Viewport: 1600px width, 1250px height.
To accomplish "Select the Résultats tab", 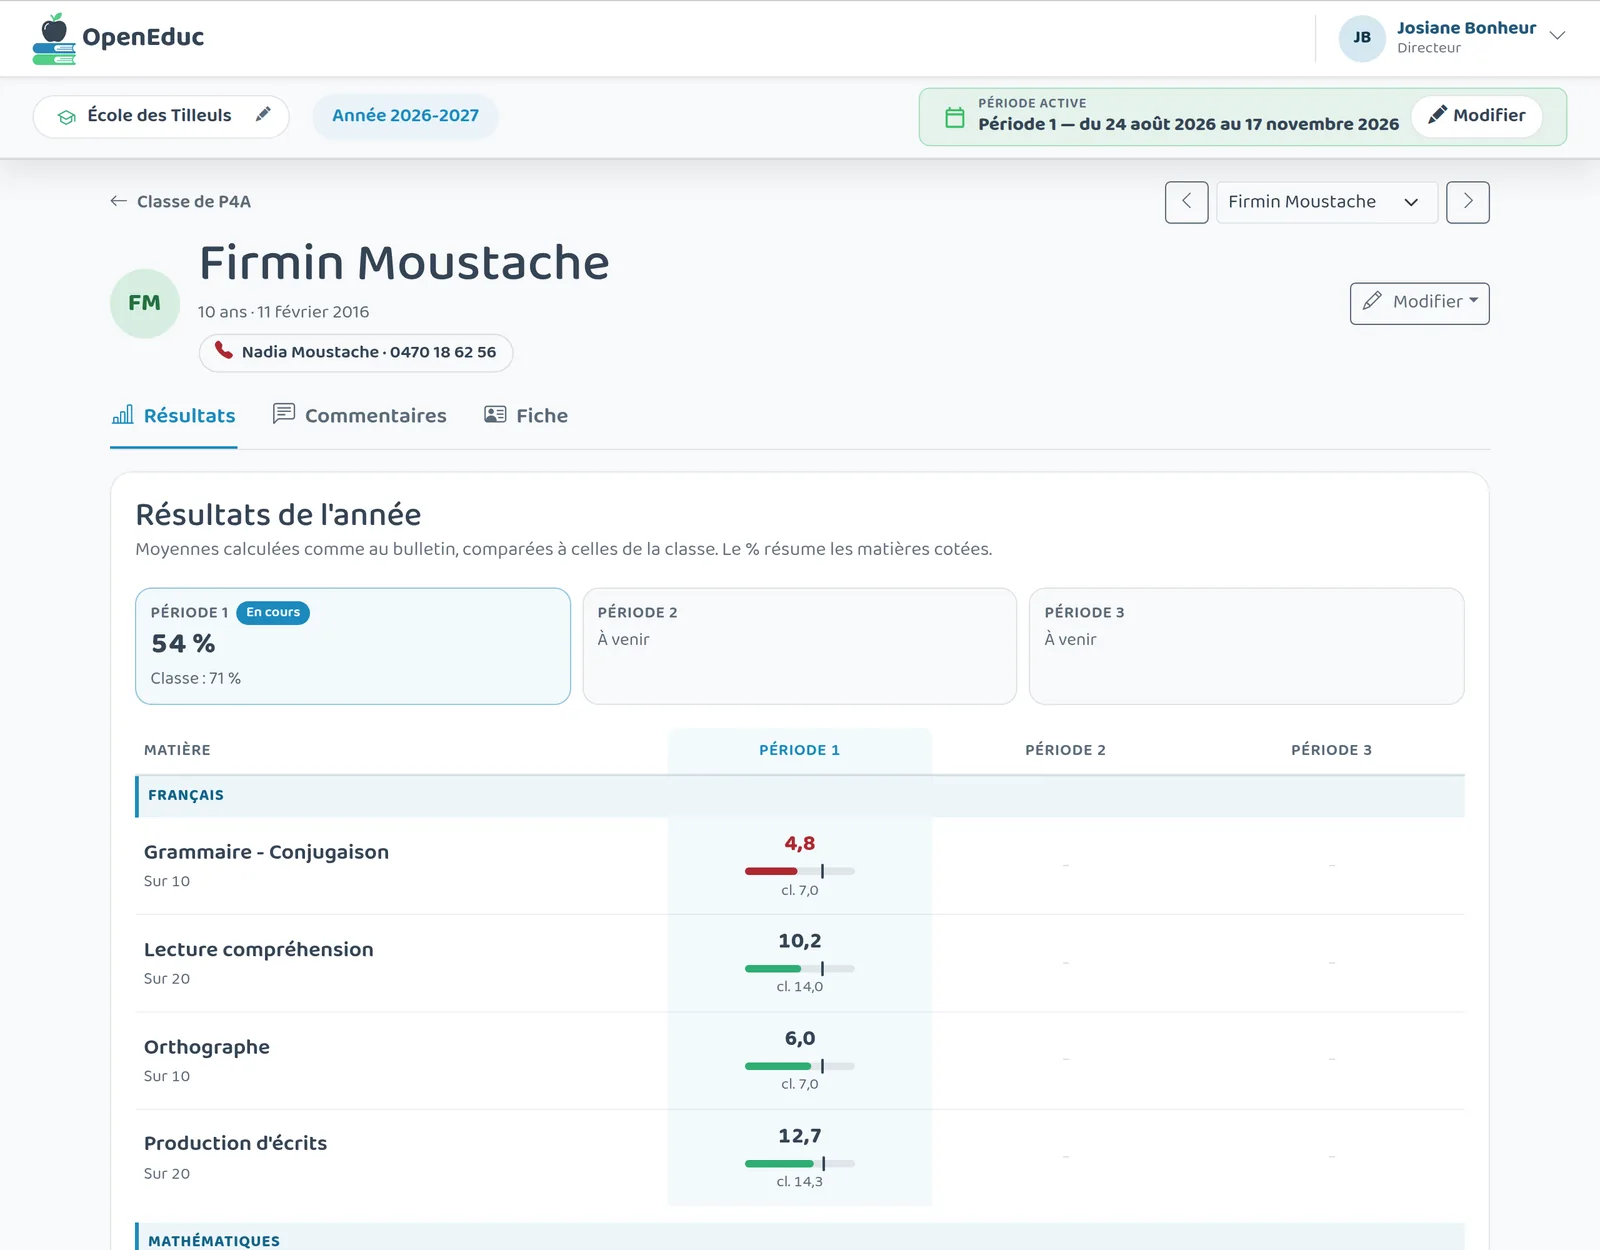I will point(174,415).
